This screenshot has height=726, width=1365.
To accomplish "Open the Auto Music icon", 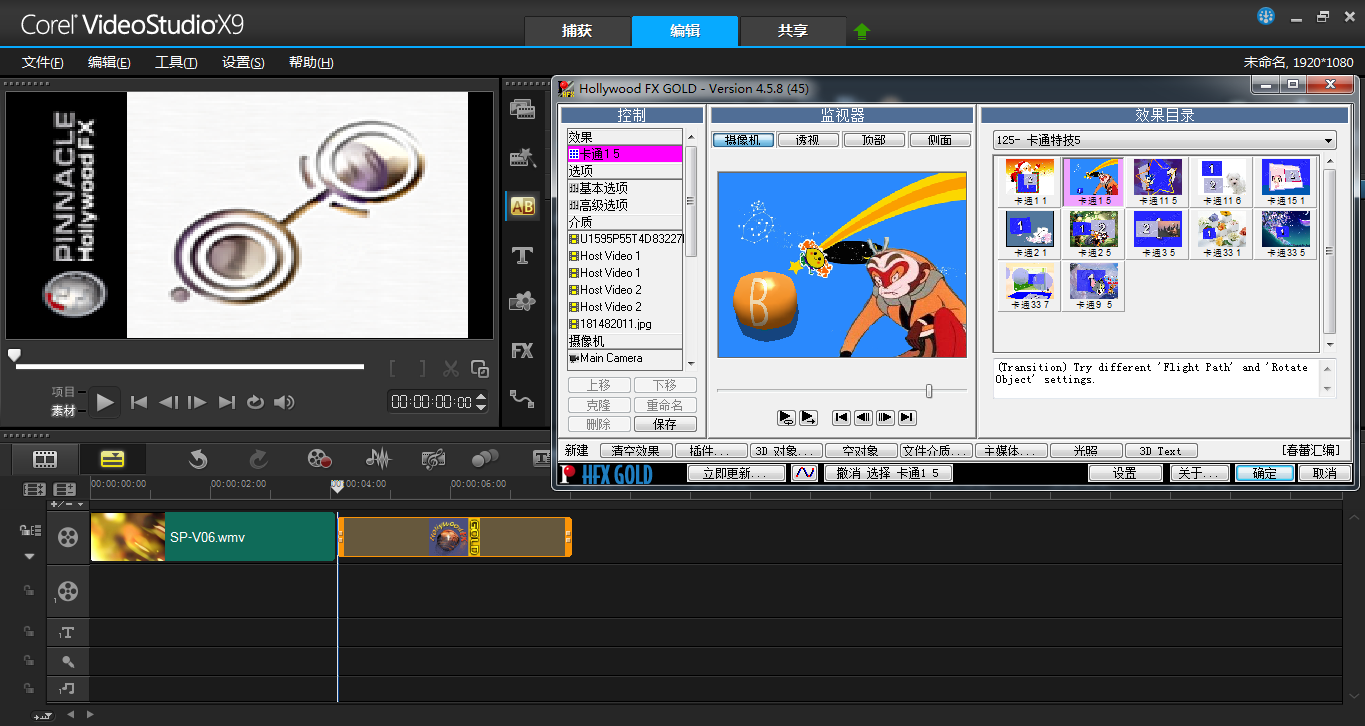I will [x=433, y=459].
